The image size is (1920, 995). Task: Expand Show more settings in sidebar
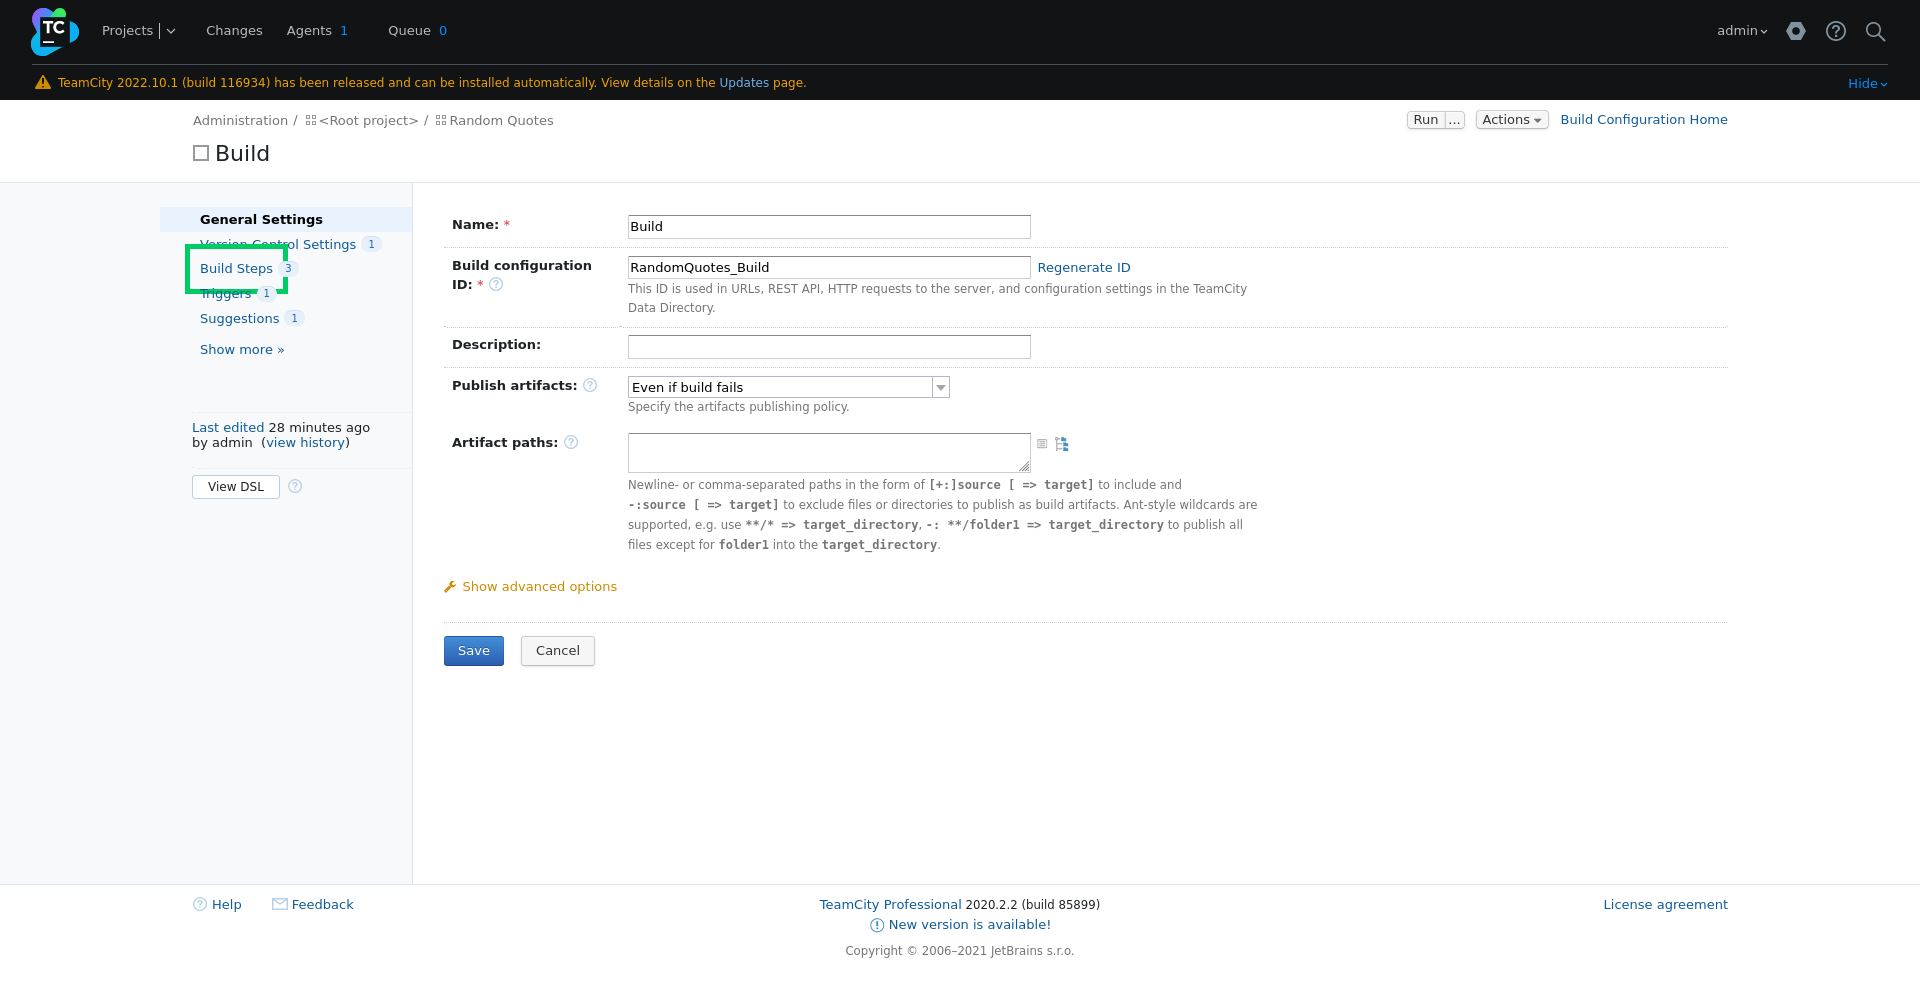[242, 350]
